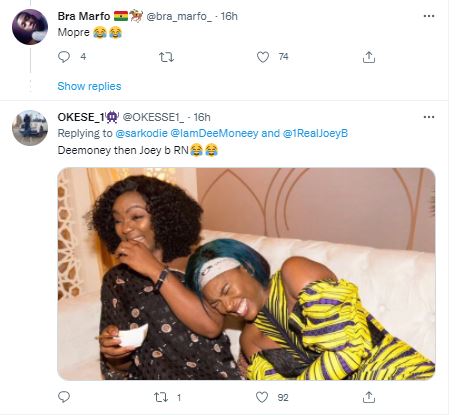Expand Show replies thread

point(89,86)
